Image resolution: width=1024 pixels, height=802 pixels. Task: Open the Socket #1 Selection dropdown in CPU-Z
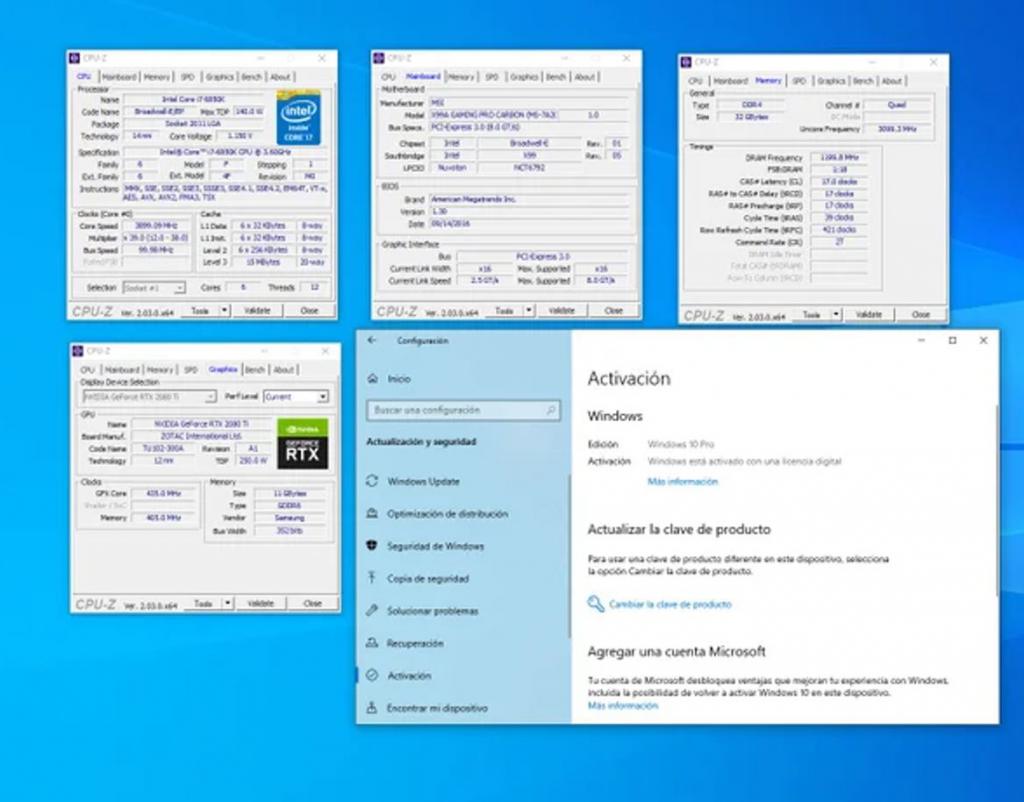coord(154,288)
